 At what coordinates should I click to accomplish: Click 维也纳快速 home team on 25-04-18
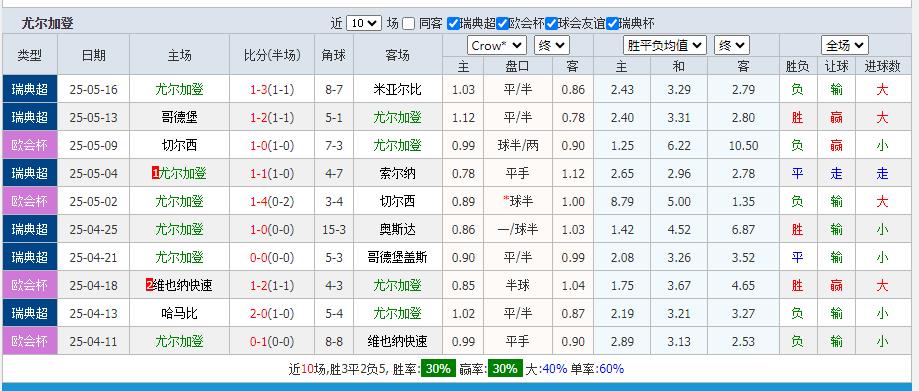coord(182,285)
